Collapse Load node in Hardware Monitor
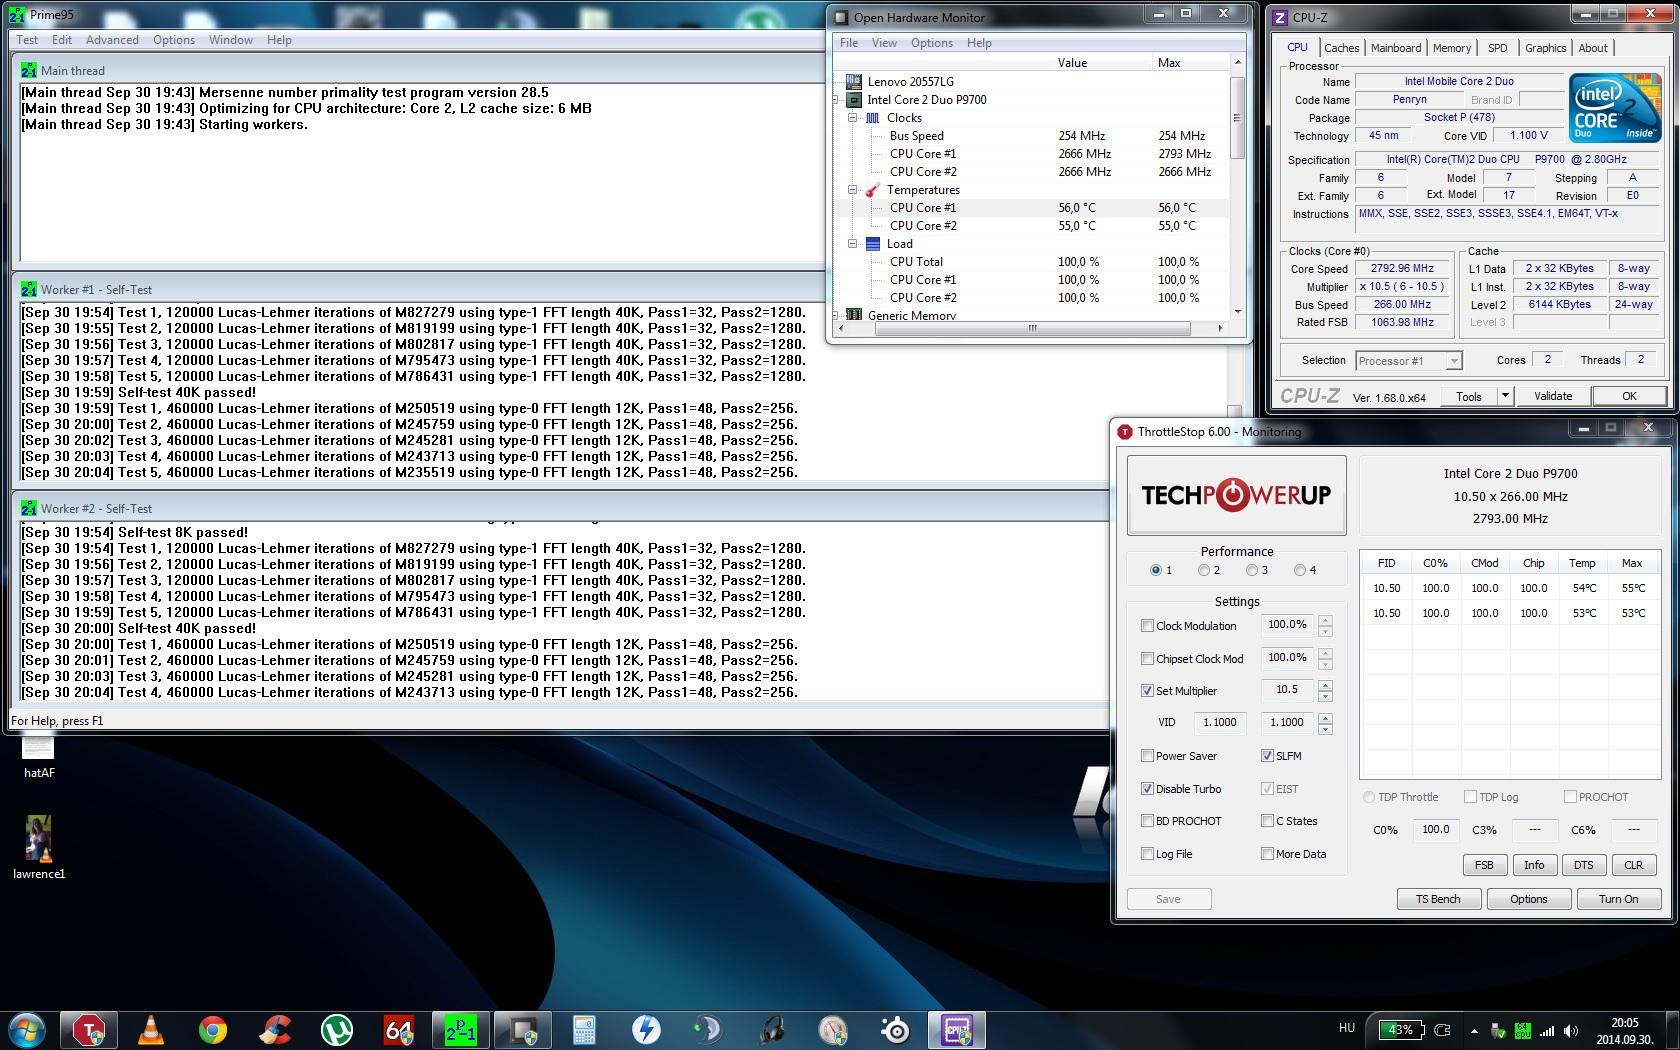The width and height of the screenshot is (1680, 1050). click(x=853, y=244)
